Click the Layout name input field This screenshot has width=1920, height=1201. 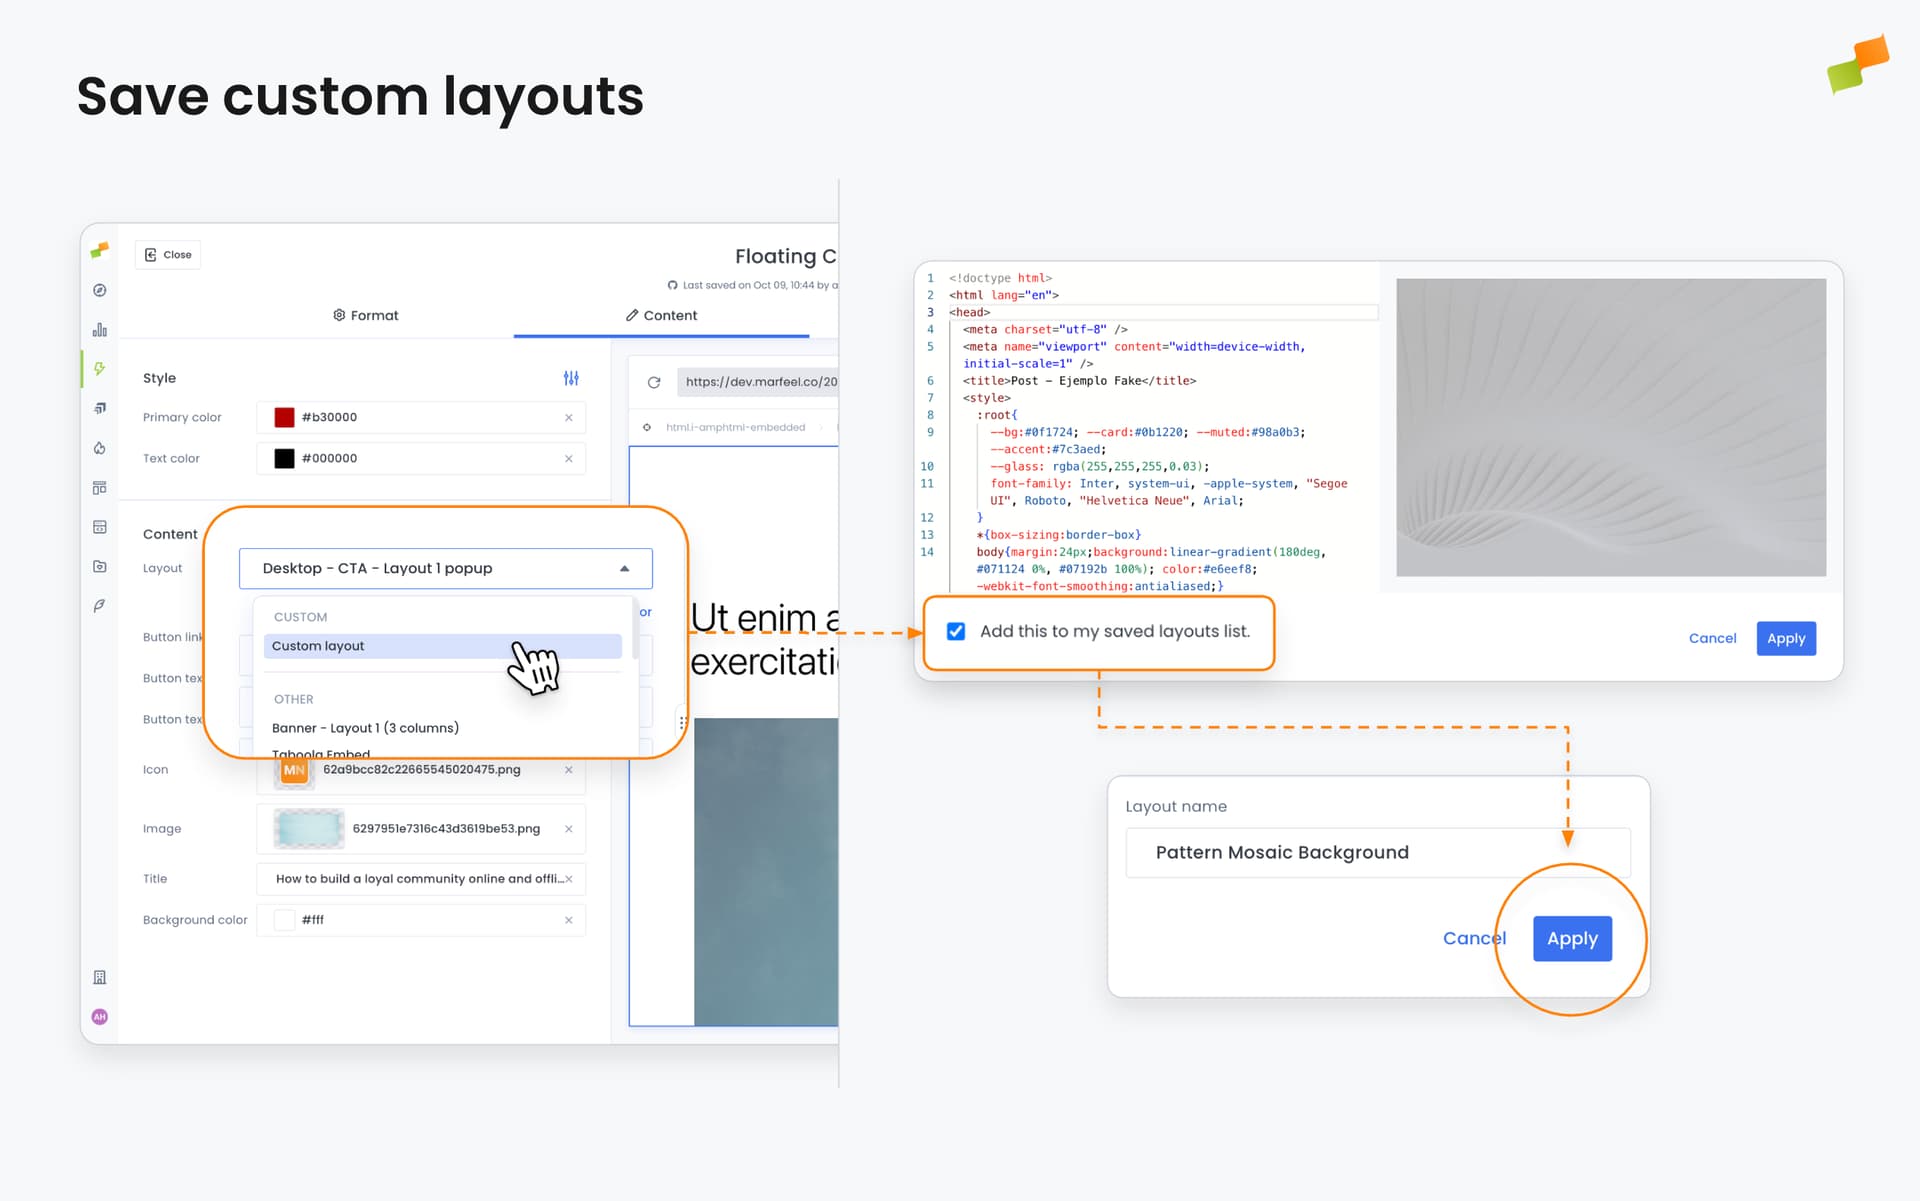[1377, 852]
